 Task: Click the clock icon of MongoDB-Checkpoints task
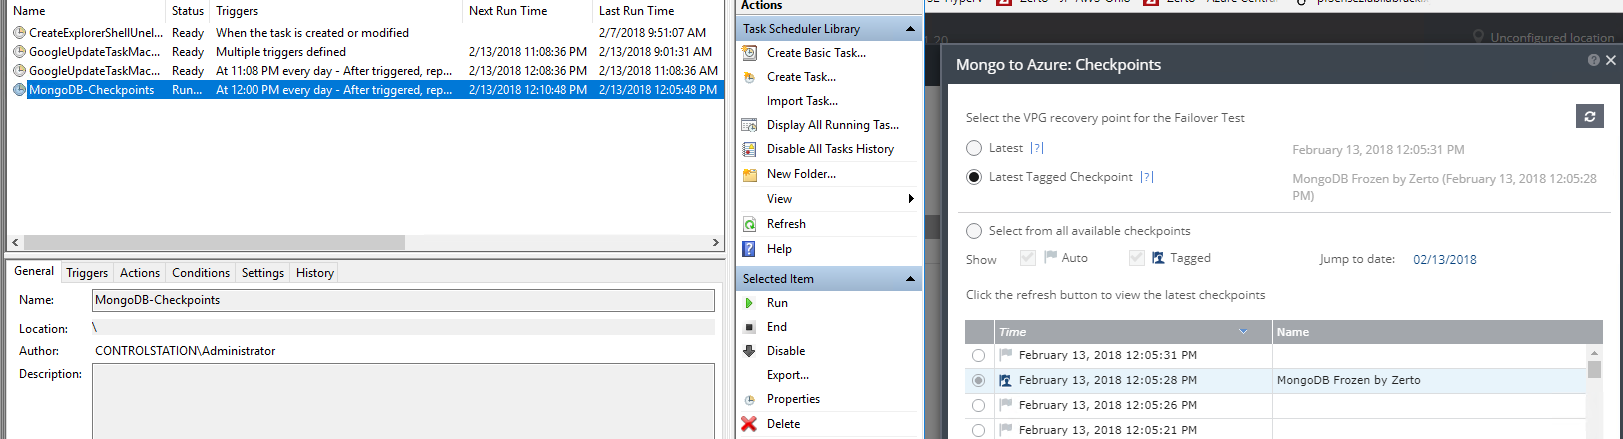(x=19, y=90)
